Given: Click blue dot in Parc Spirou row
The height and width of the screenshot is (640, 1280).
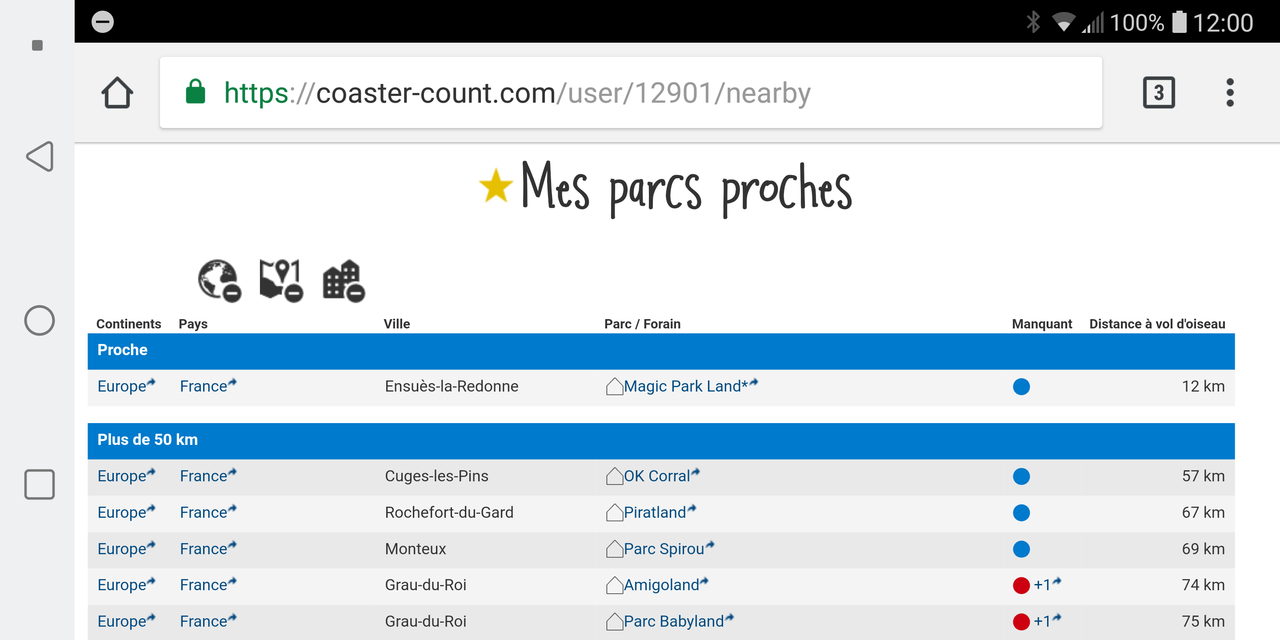Looking at the screenshot, I should pyautogui.click(x=1021, y=549).
